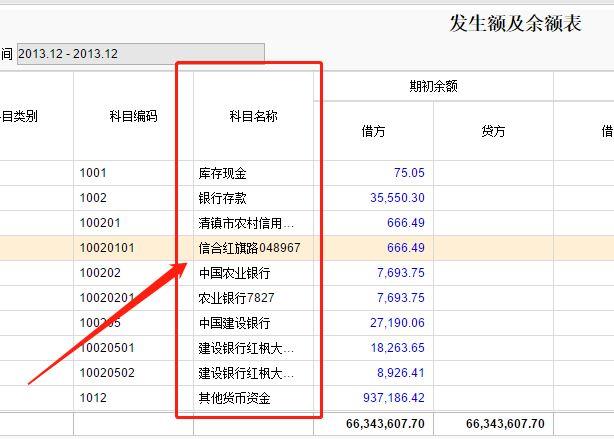Click the debit value 75.05

click(x=409, y=173)
